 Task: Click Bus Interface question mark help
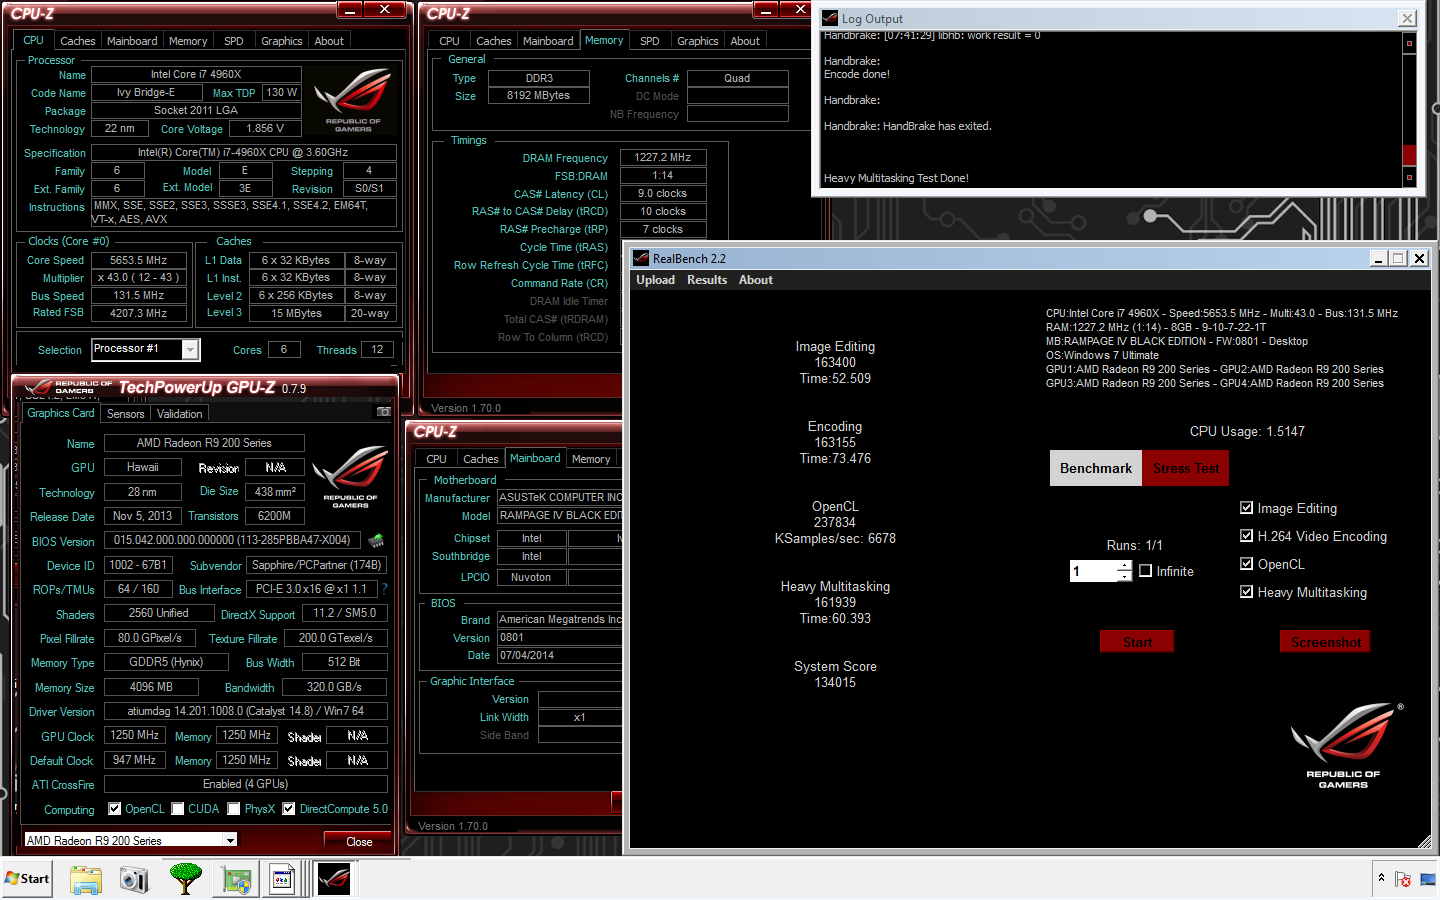click(x=384, y=589)
